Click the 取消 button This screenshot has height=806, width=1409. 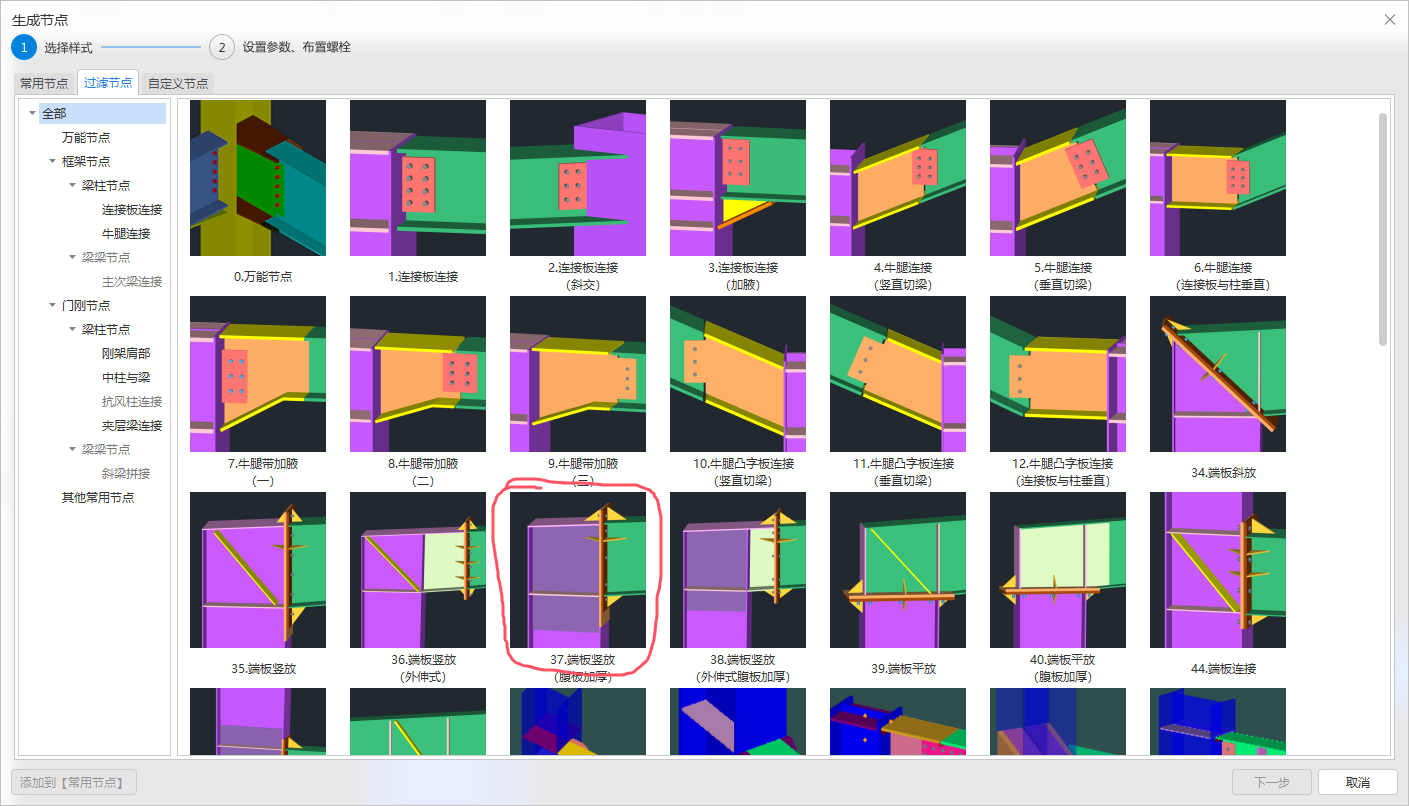pyautogui.click(x=1358, y=782)
